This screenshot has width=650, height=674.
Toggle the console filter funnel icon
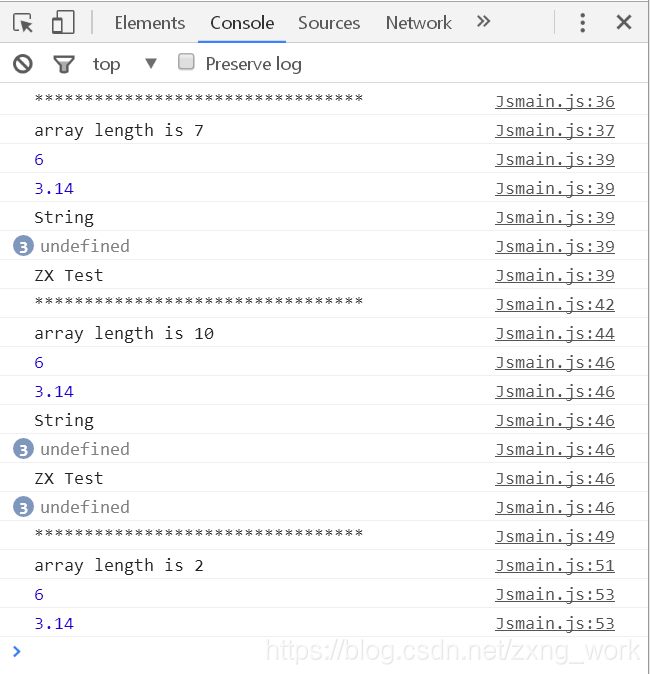64,64
